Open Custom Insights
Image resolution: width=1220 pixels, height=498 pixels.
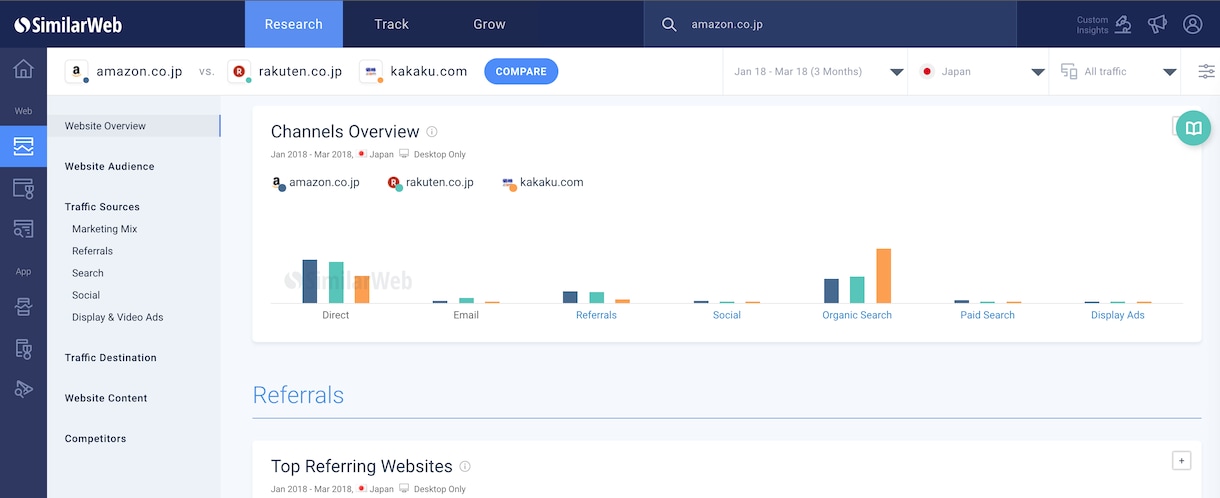[x=1104, y=24]
